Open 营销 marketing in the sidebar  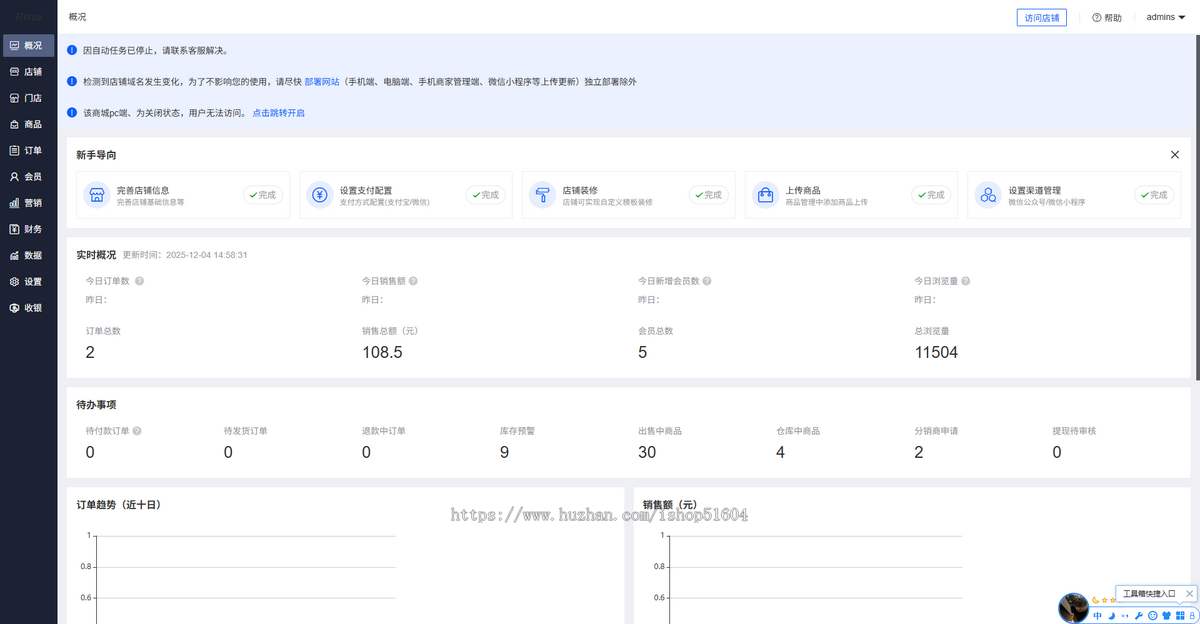click(x=28, y=203)
